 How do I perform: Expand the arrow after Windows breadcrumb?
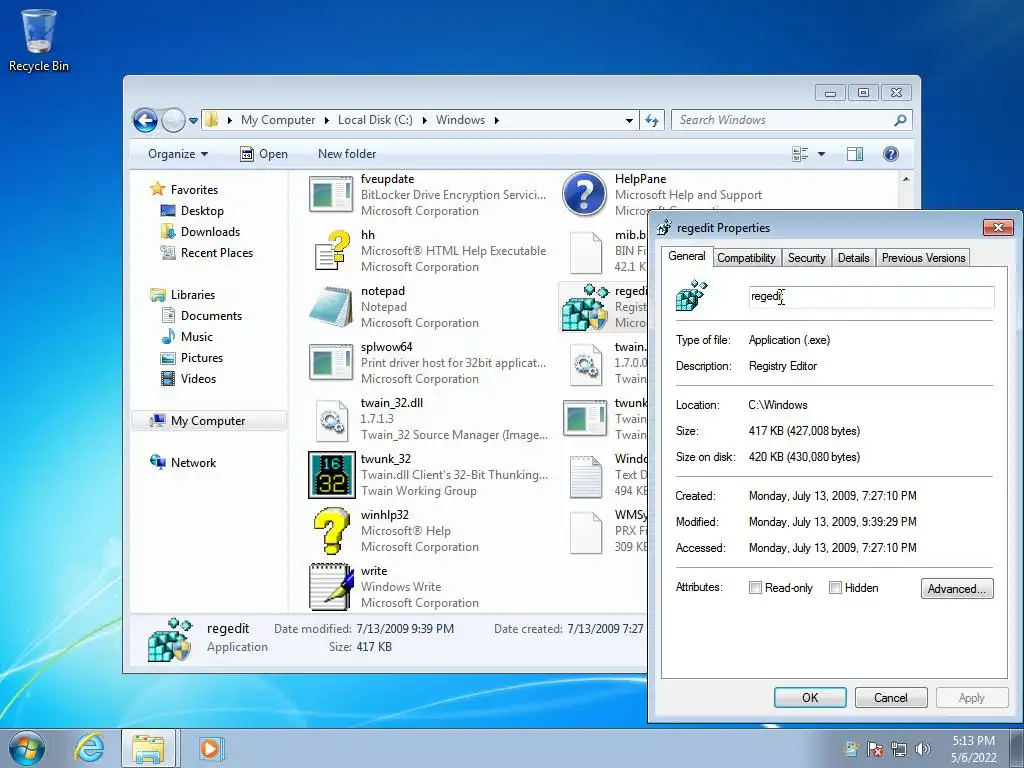point(496,120)
